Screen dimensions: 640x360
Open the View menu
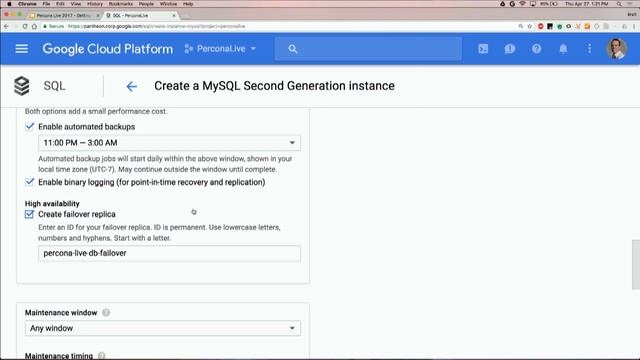(x=76, y=4)
